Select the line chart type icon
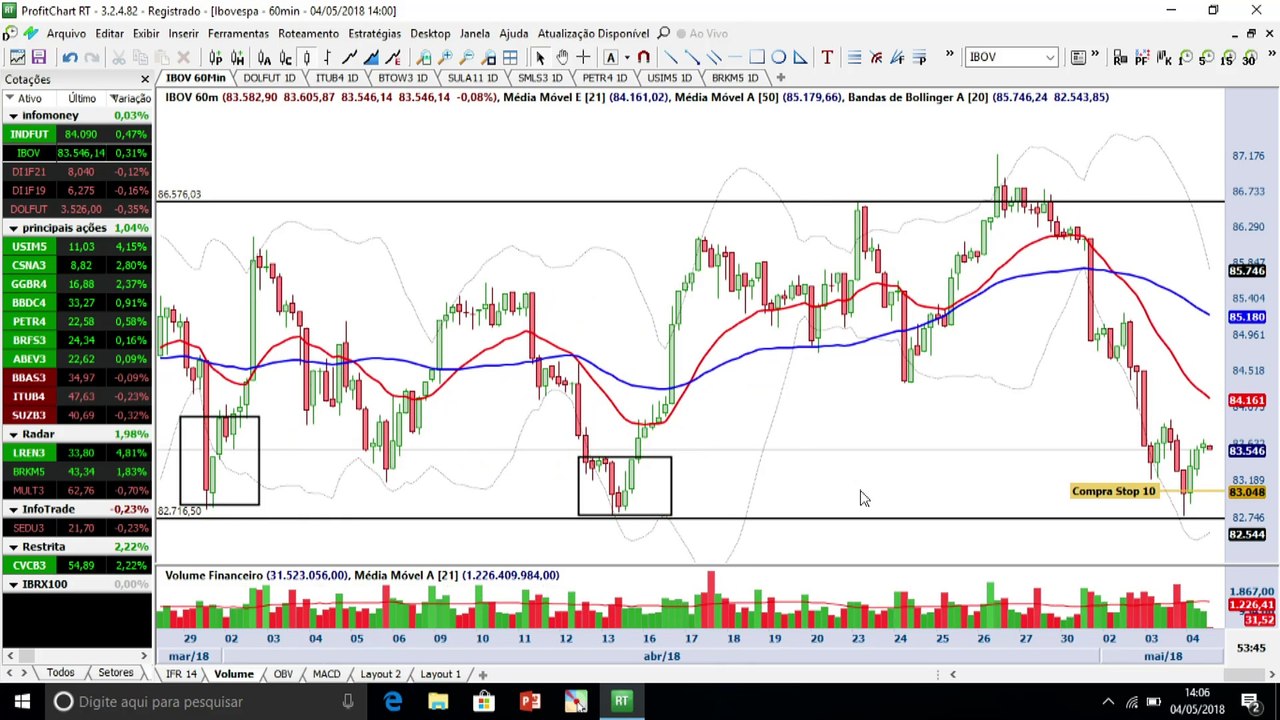Screen dimensions: 1280x720 point(349,57)
